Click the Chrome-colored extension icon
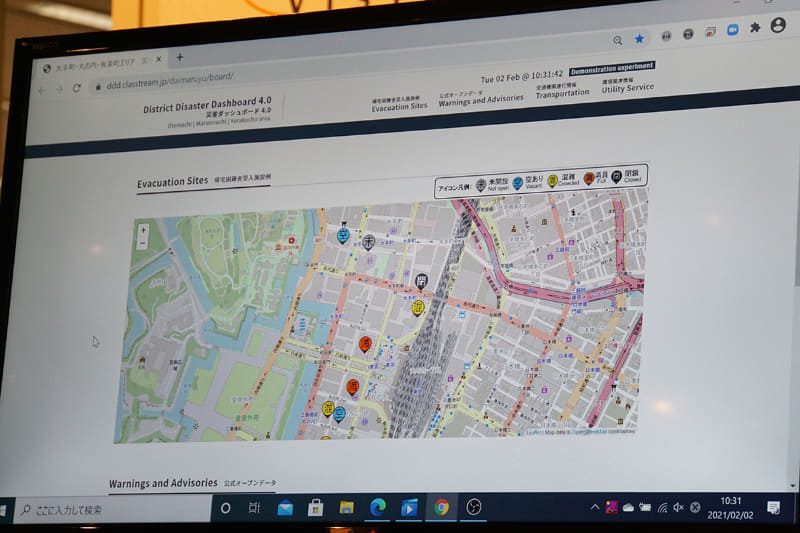The width and height of the screenshot is (800, 533). coord(710,32)
